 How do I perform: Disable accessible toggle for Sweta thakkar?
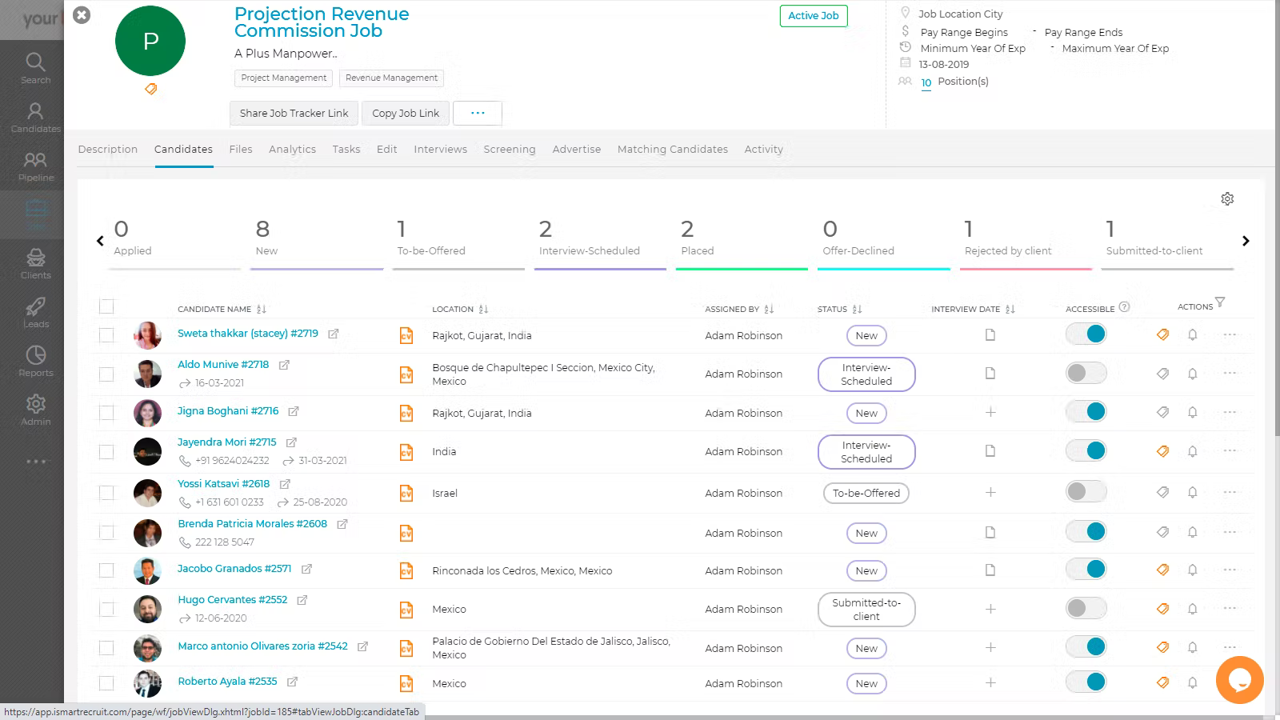(1086, 335)
